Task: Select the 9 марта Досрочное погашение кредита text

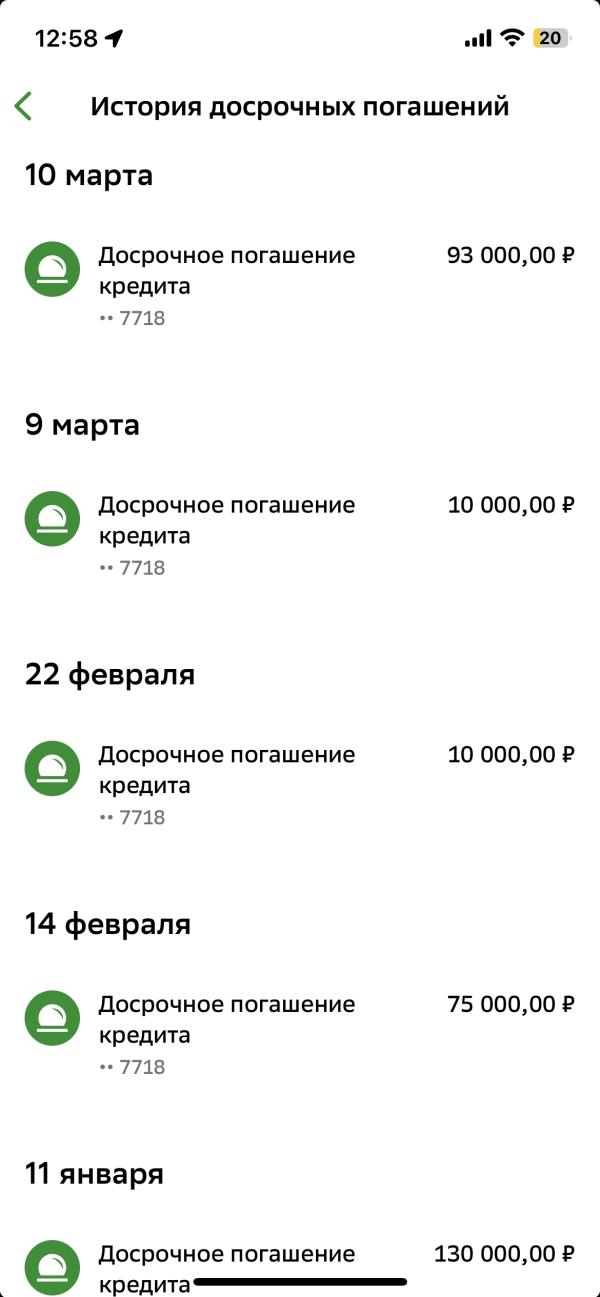Action: 227,520
